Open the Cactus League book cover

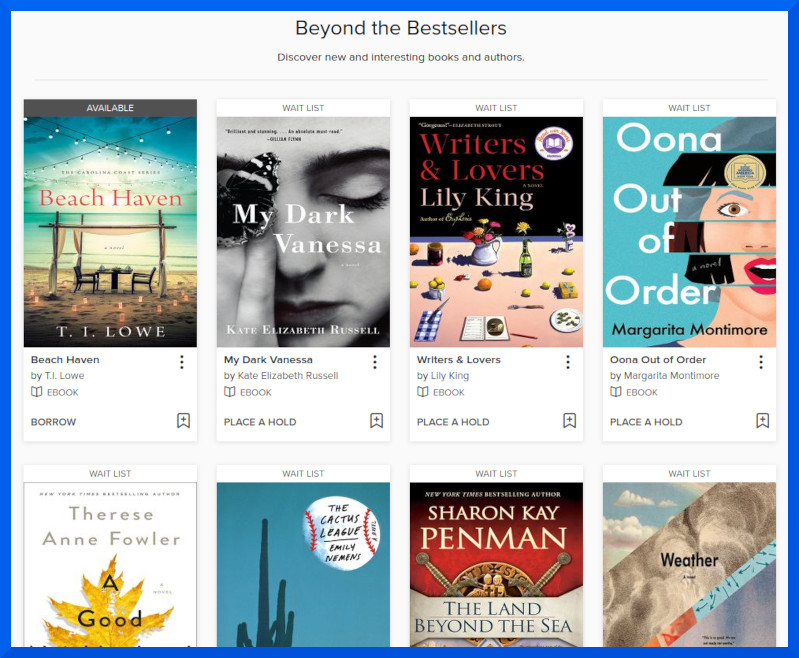[x=303, y=565]
